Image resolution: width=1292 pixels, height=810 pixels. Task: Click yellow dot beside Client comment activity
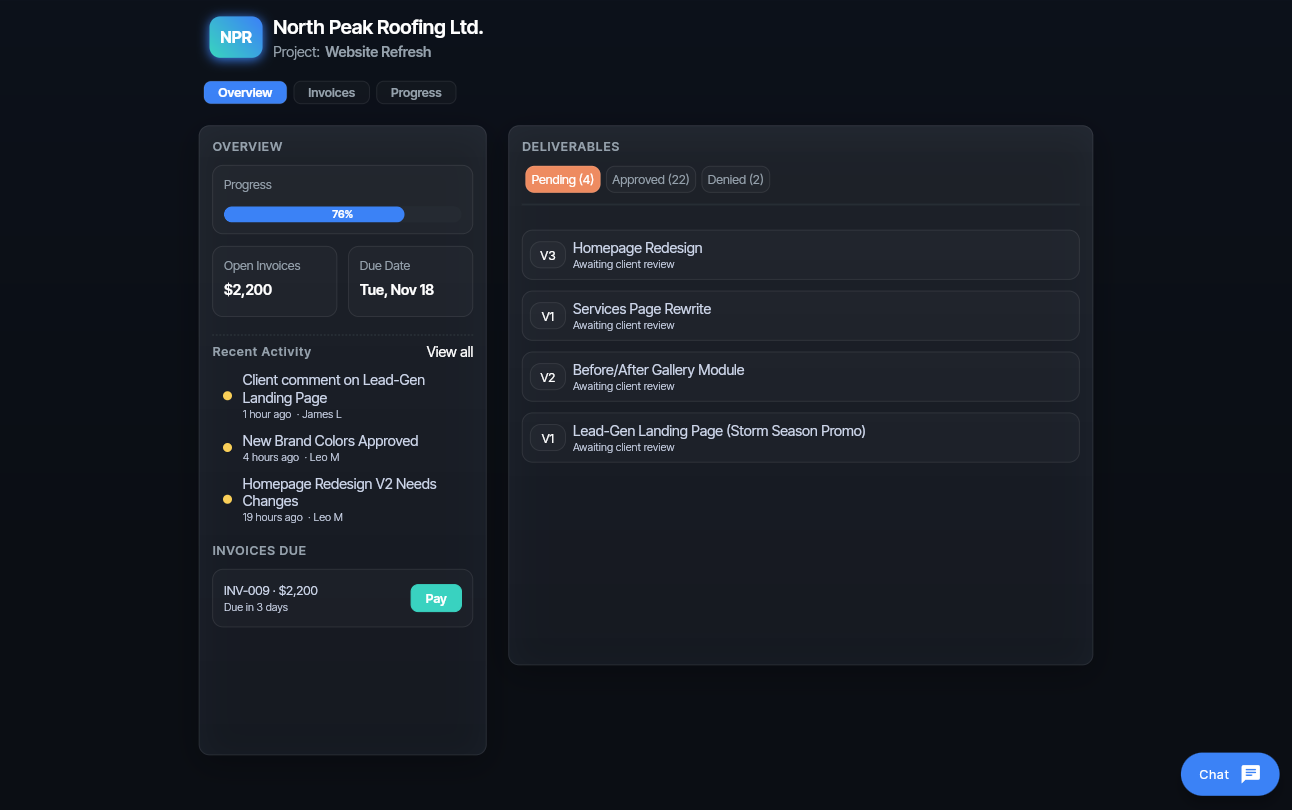[x=228, y=396]
